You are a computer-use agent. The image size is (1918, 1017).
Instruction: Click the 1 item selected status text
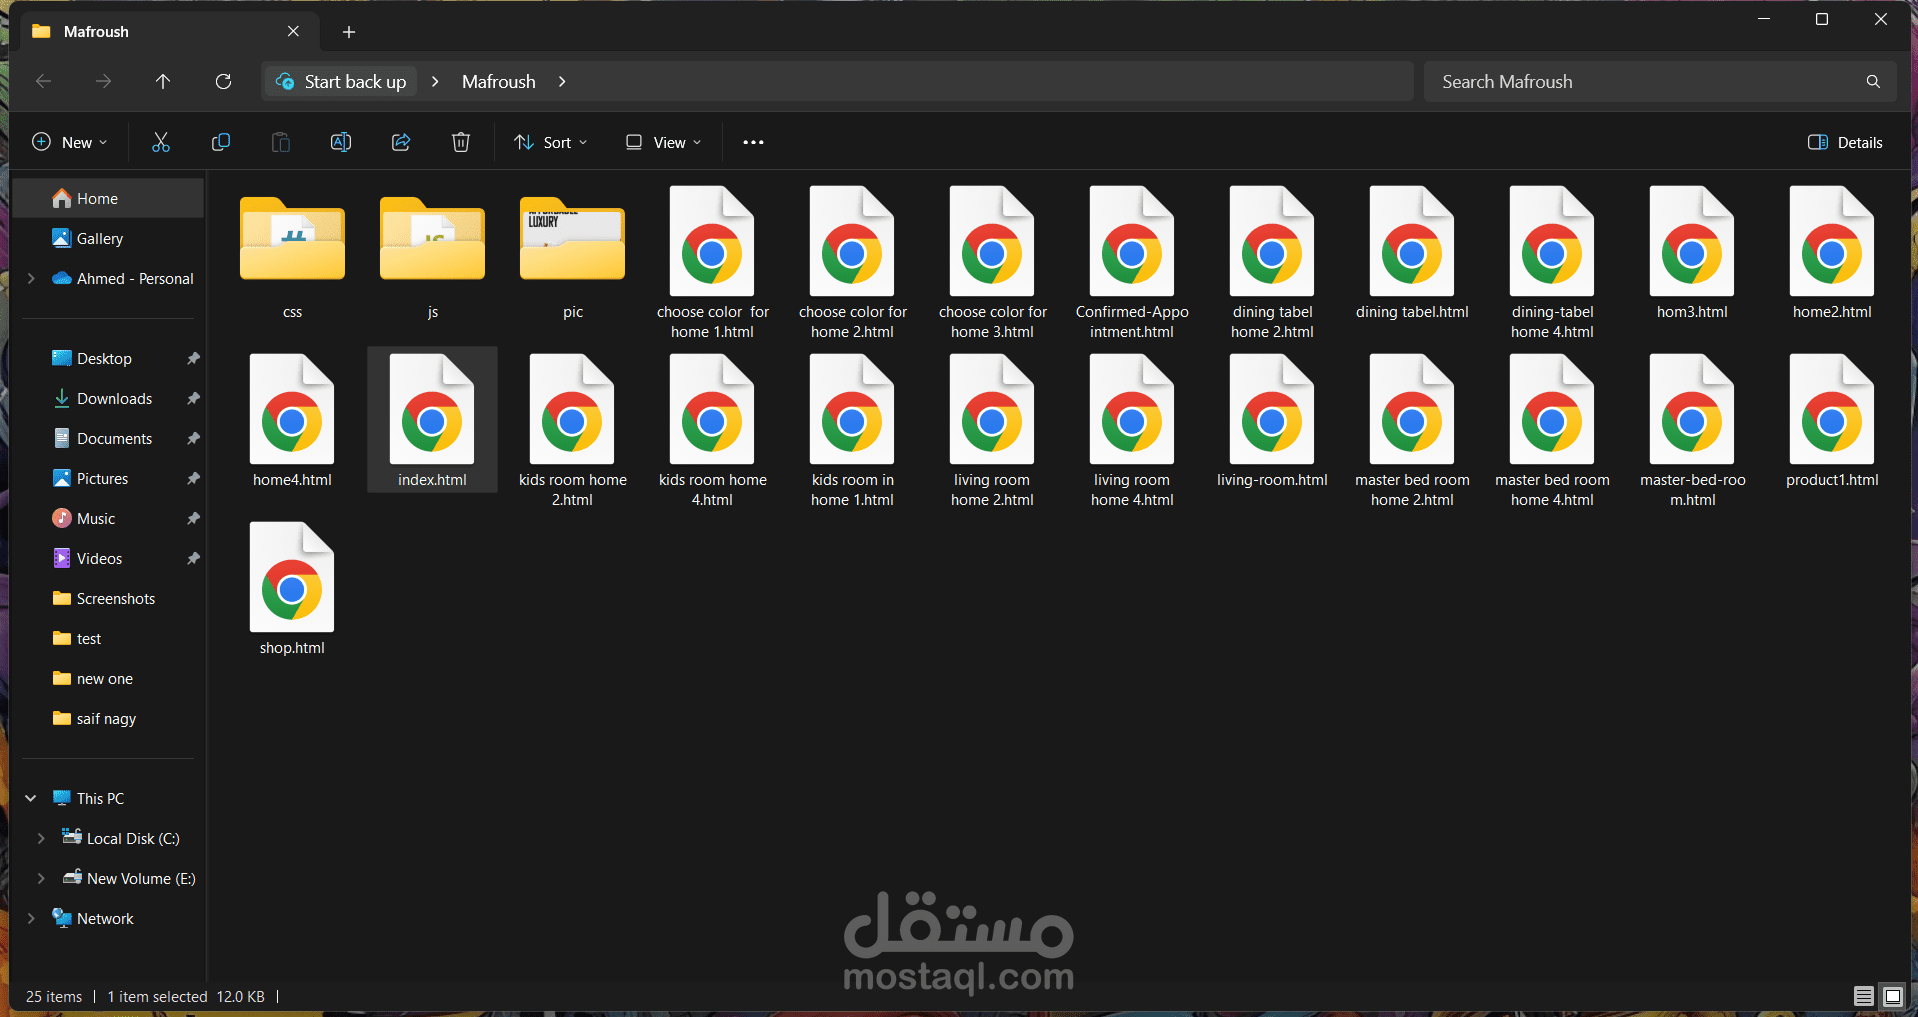[157, 996]
